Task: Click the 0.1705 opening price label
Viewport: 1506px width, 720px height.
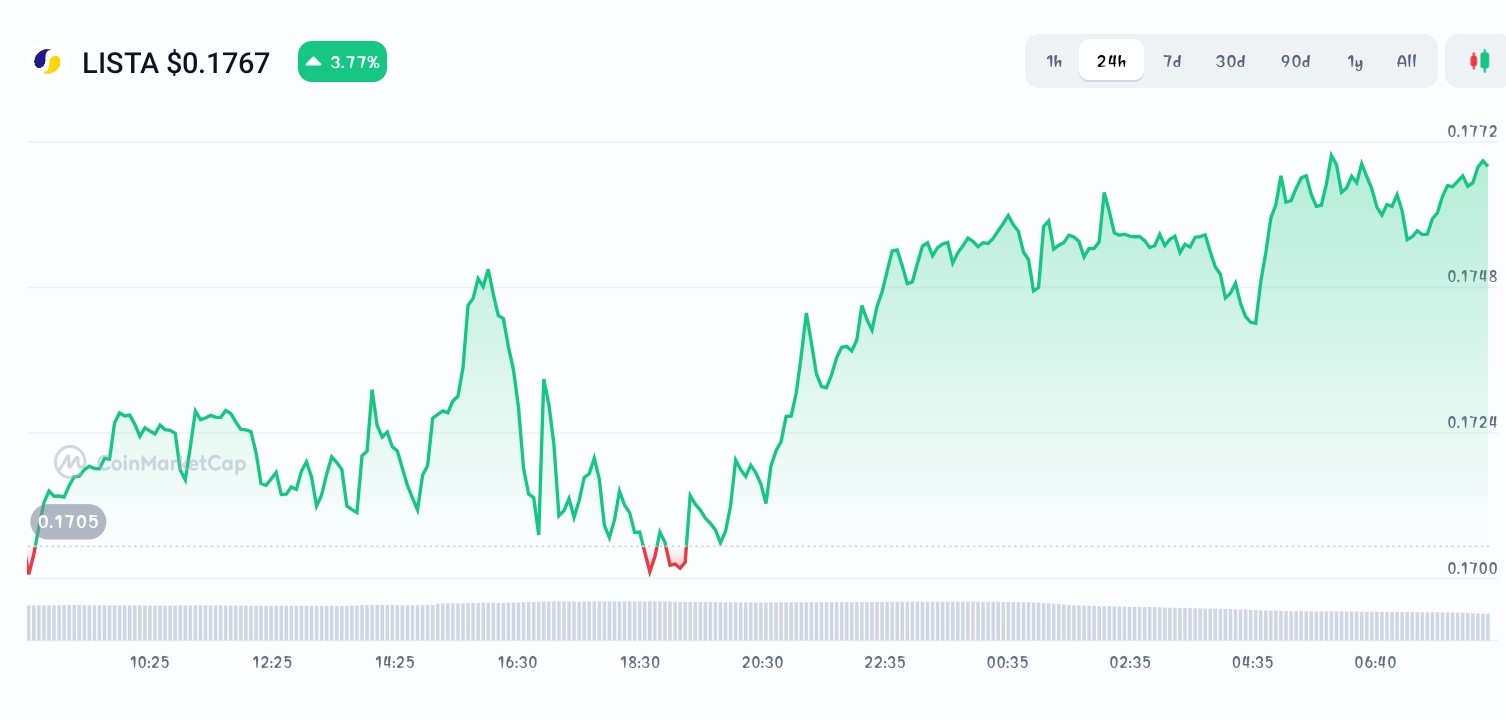Action: click(68, 521)
